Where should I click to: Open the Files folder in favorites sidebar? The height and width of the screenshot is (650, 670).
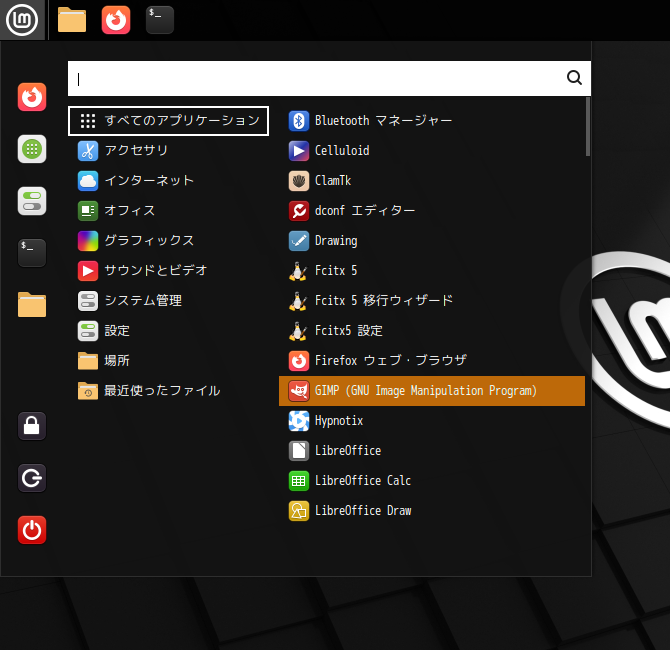32,305
